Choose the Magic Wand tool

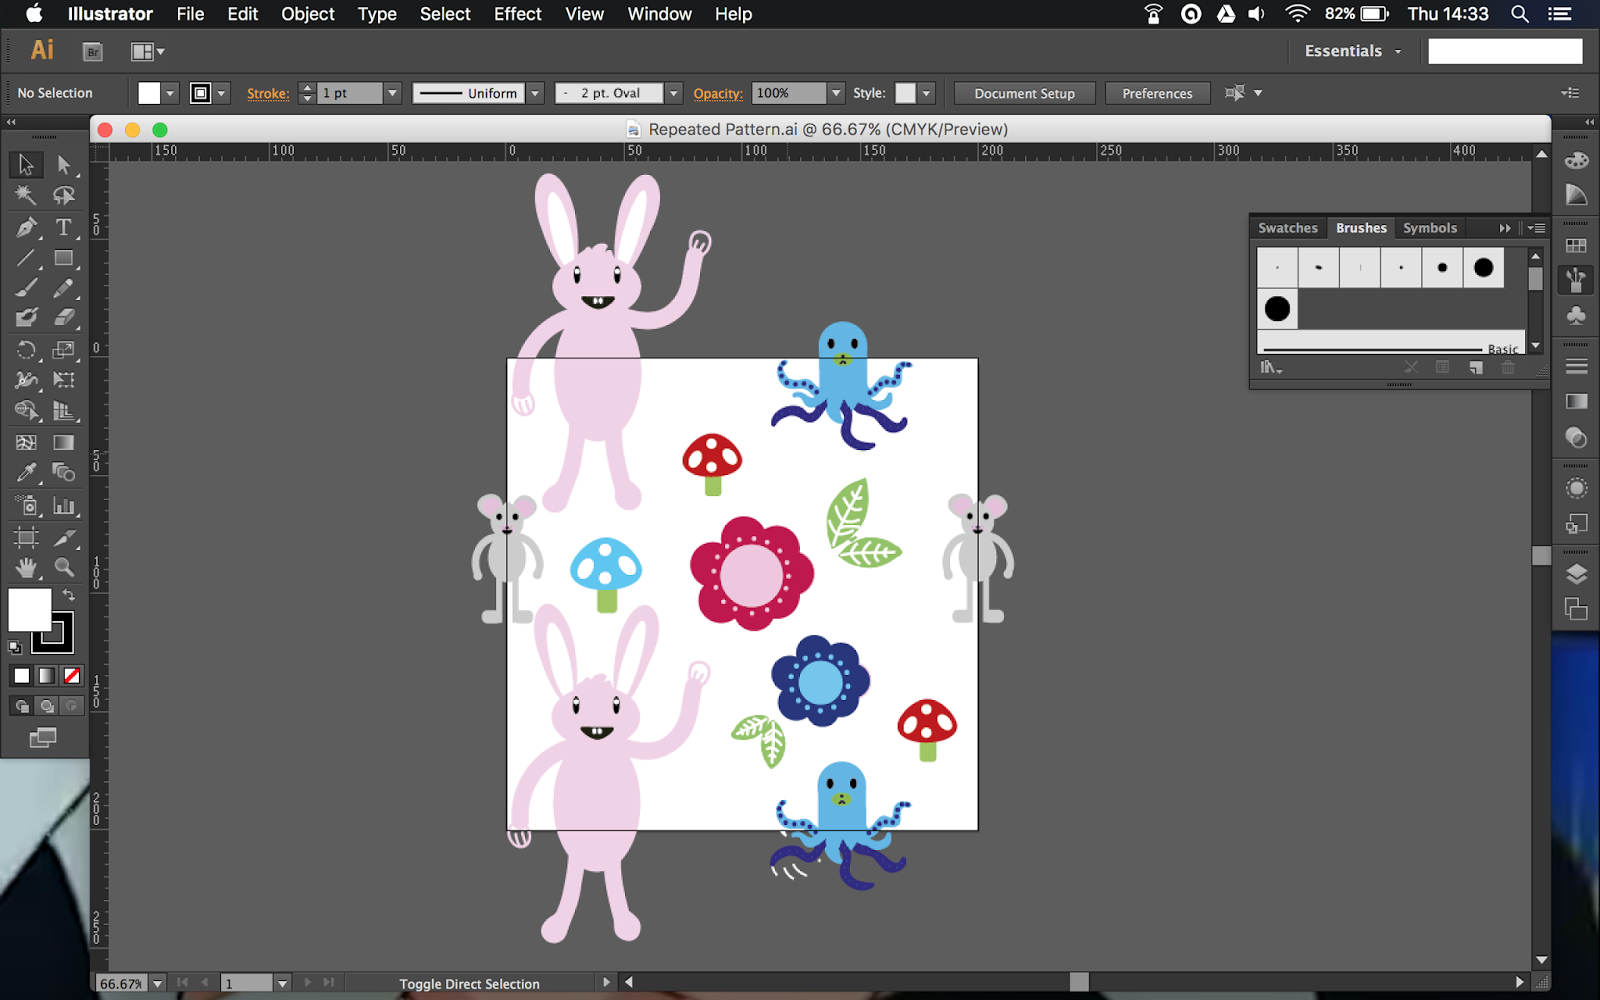[x=26, y=195]
